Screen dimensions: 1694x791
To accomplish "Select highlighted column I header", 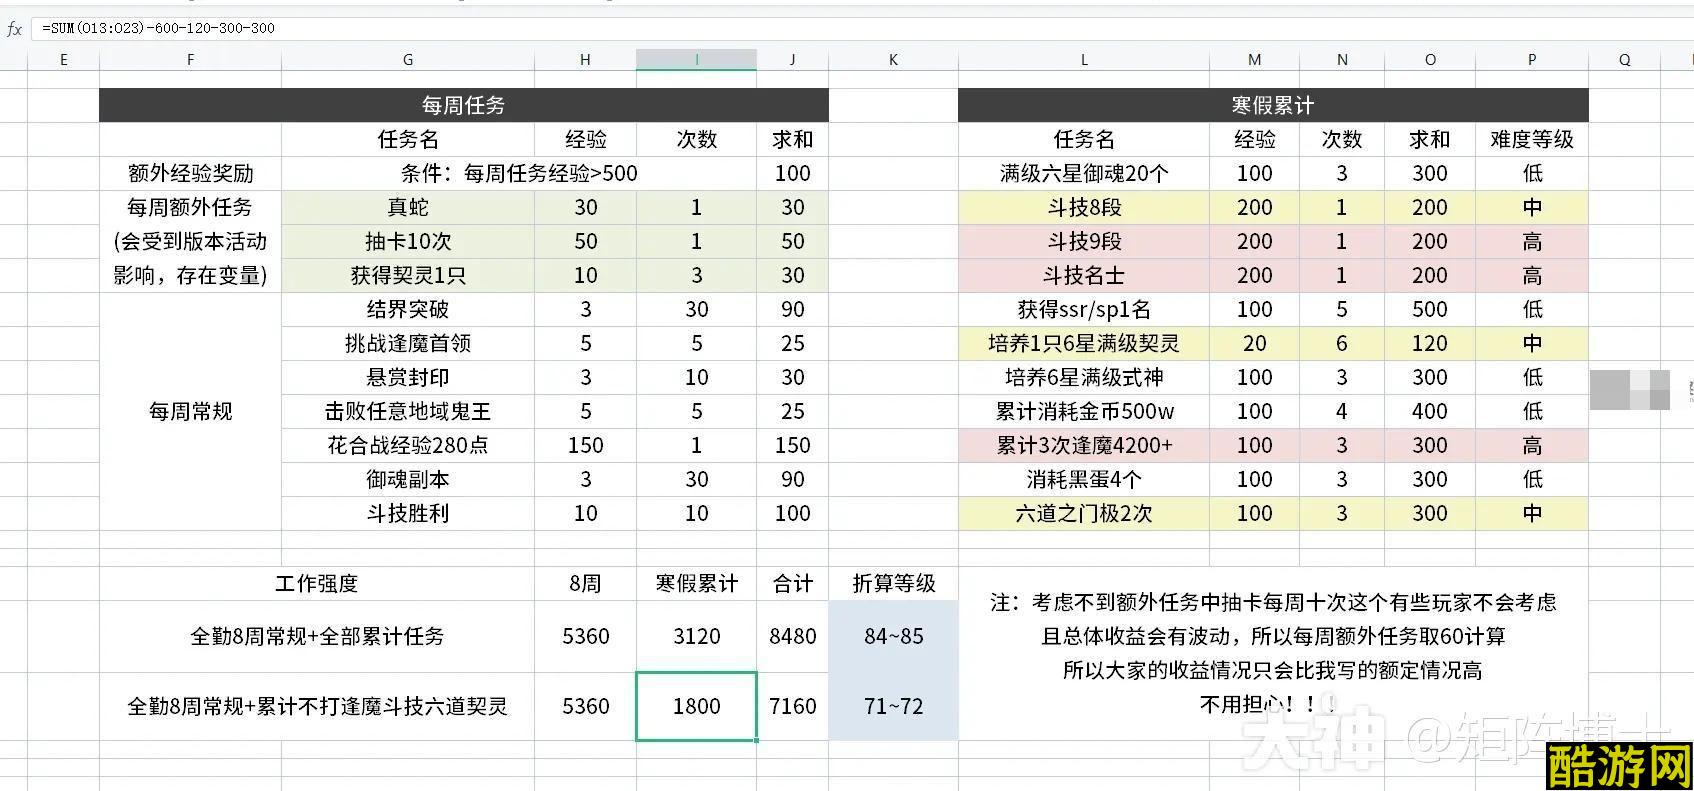I will pos(696,60).
